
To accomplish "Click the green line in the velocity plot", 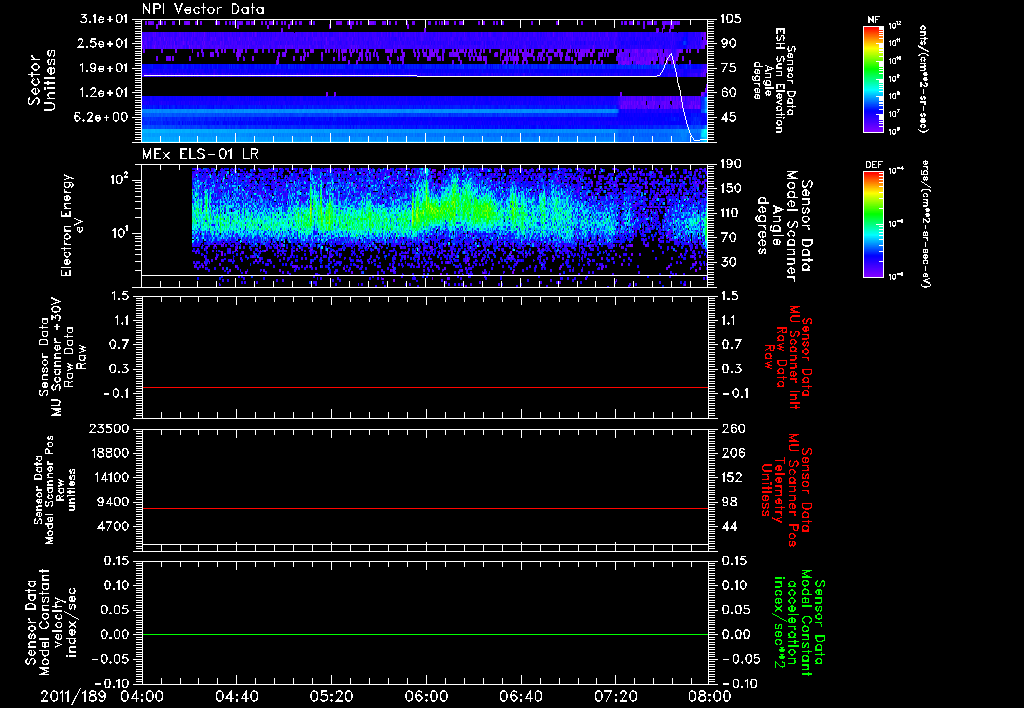I will point(425,634).
